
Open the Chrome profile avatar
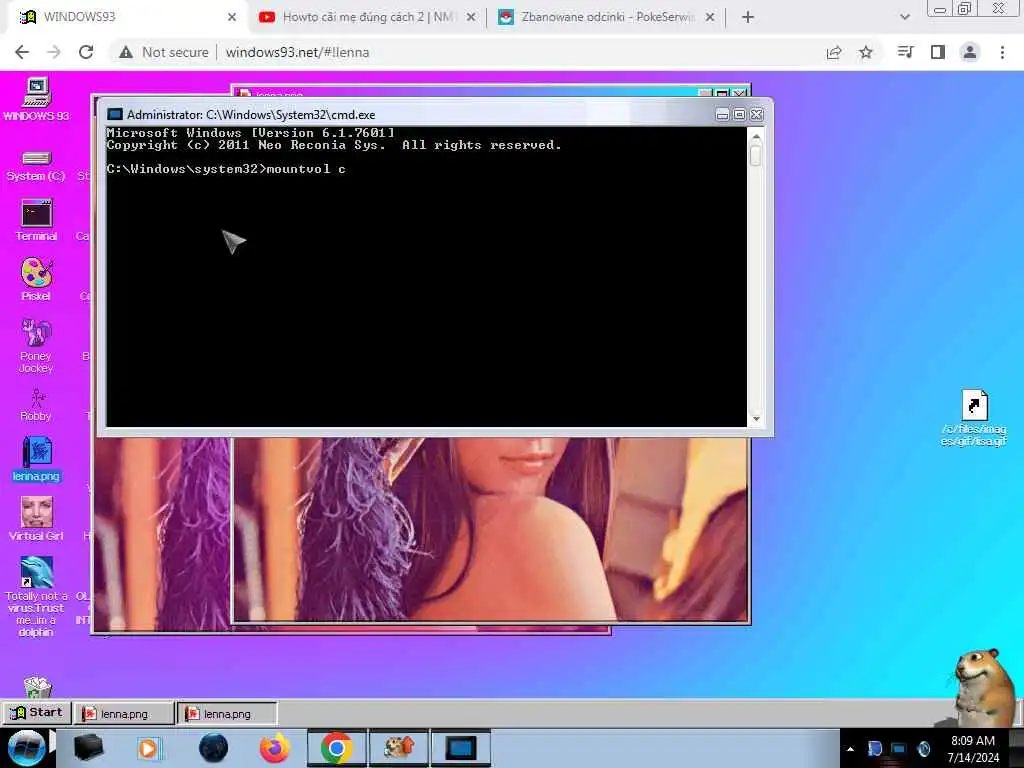[970, 52]
